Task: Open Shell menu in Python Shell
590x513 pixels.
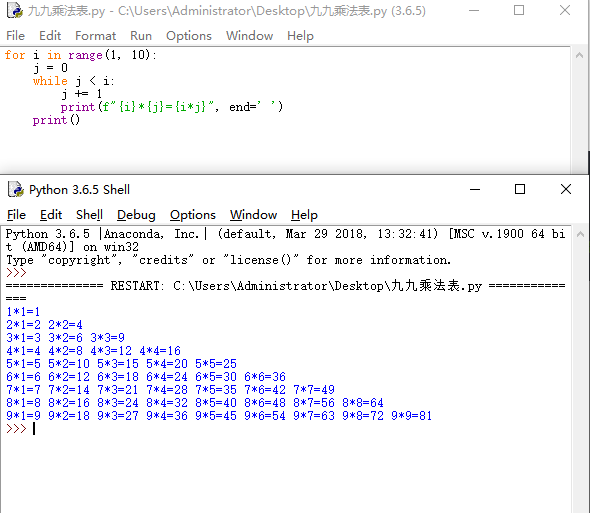Action: point(89,215)
